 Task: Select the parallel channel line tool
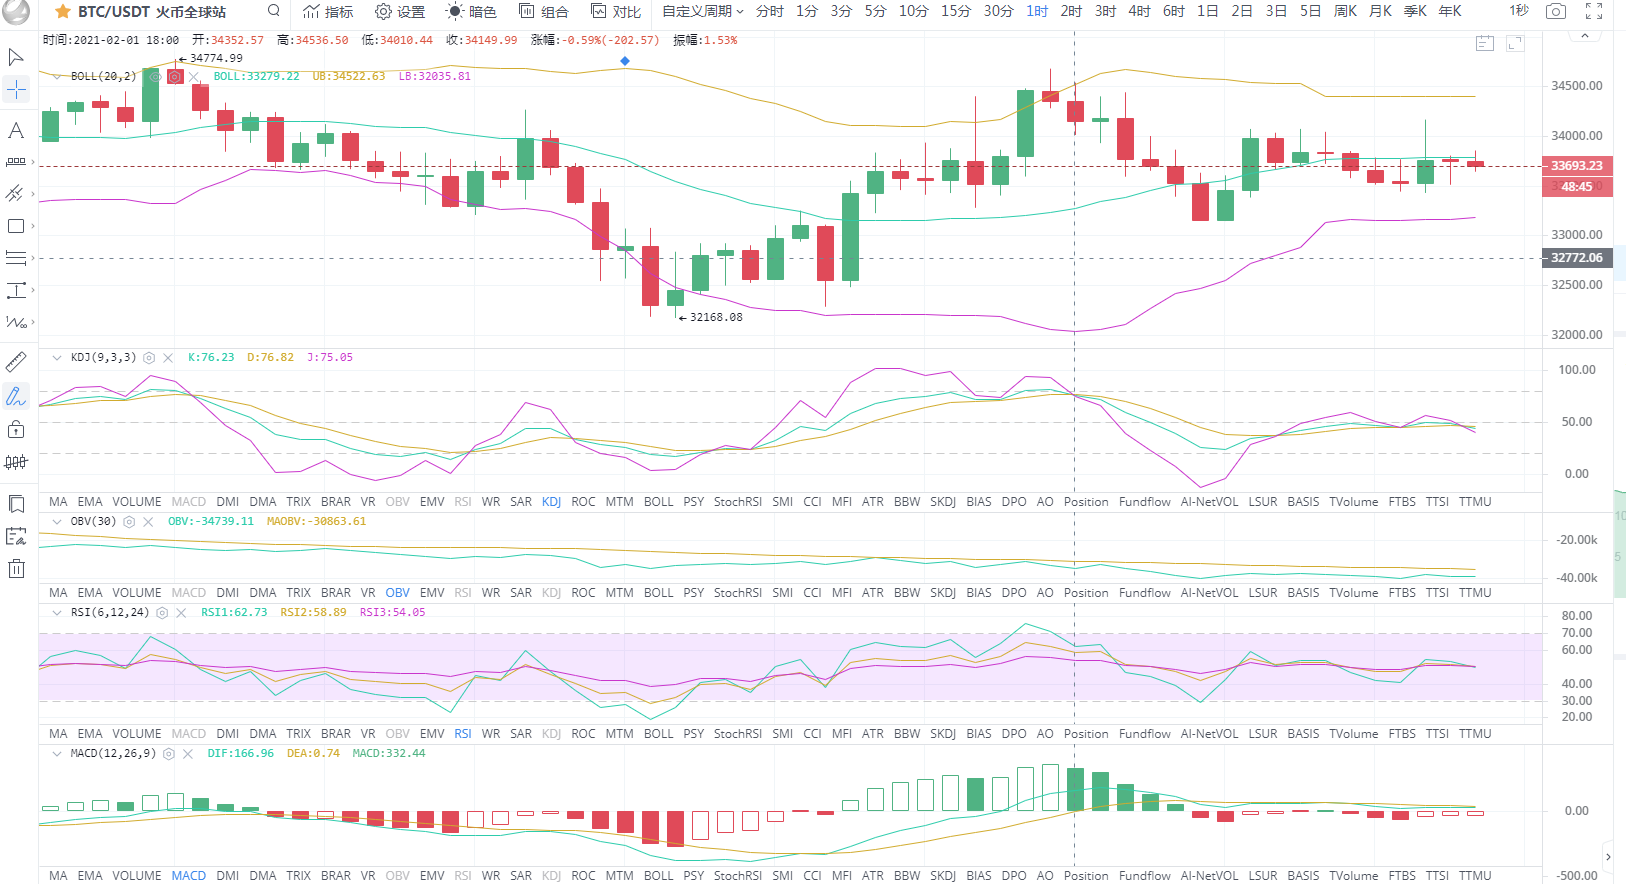[16, 193]
